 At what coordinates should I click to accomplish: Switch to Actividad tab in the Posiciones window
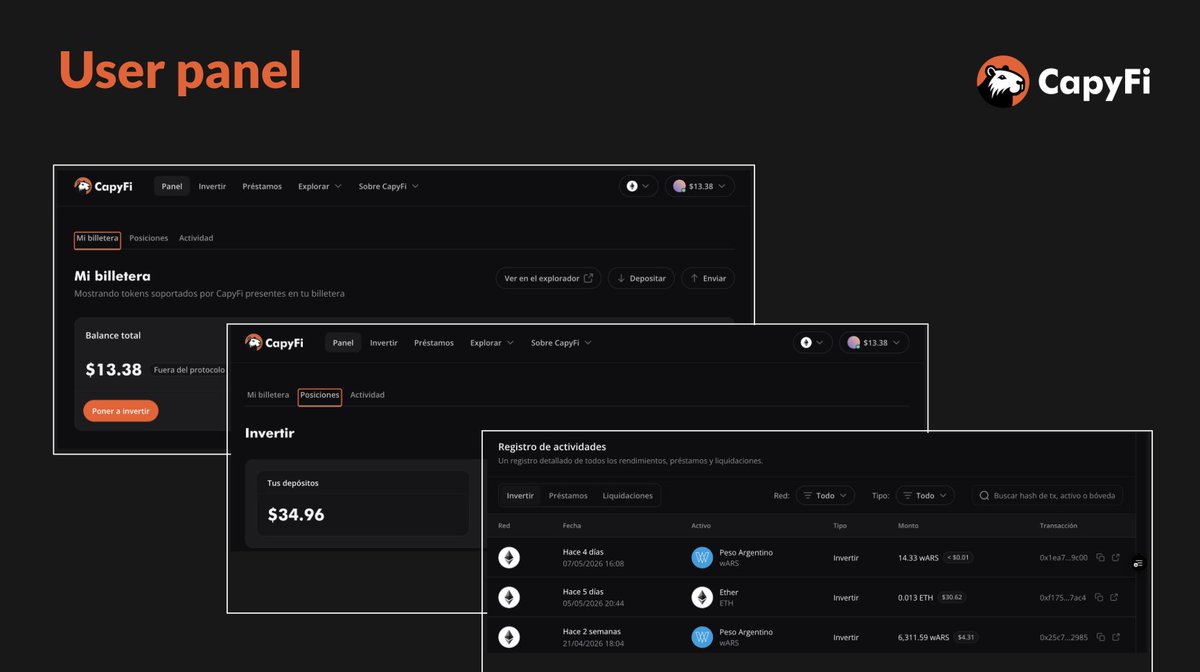[367, 395]
